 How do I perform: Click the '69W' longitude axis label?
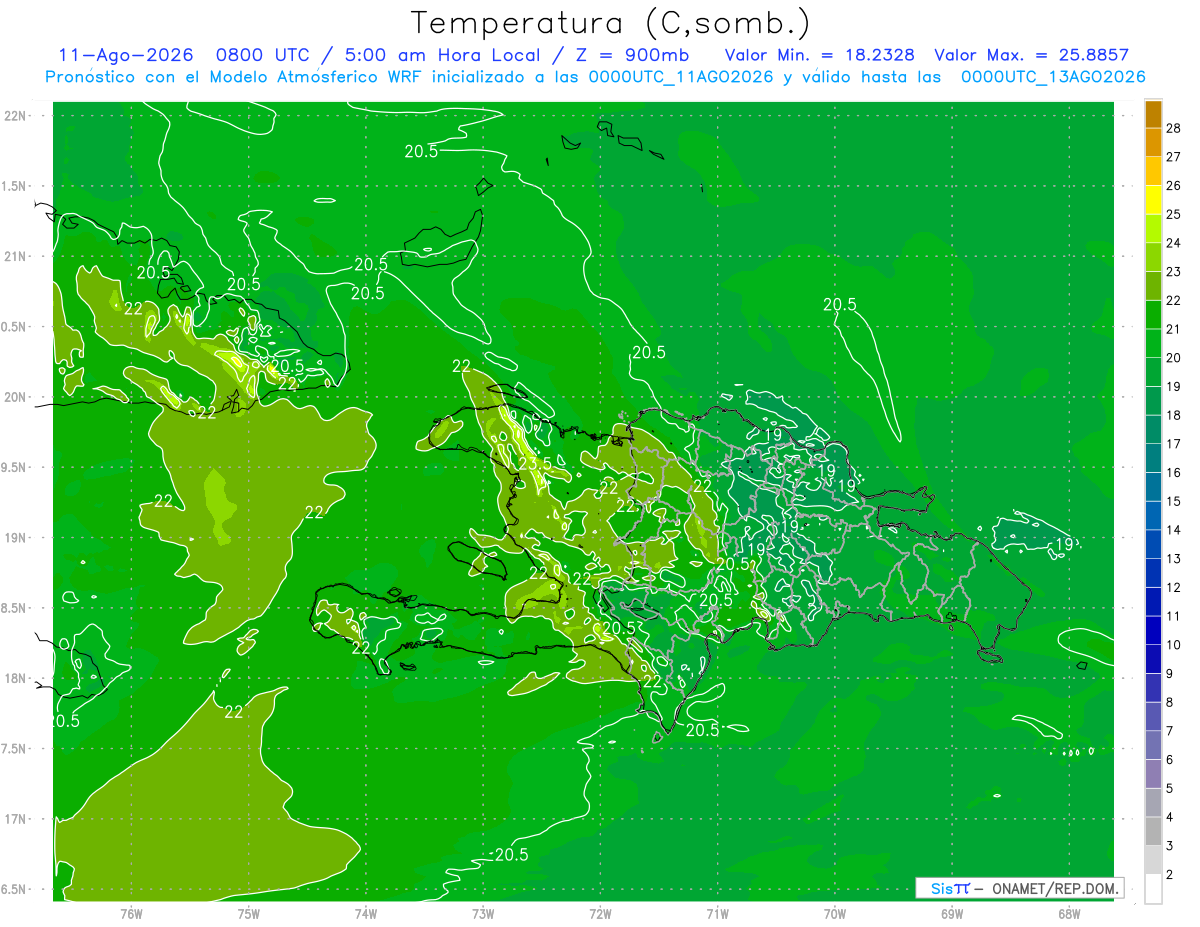pos(952,913)
